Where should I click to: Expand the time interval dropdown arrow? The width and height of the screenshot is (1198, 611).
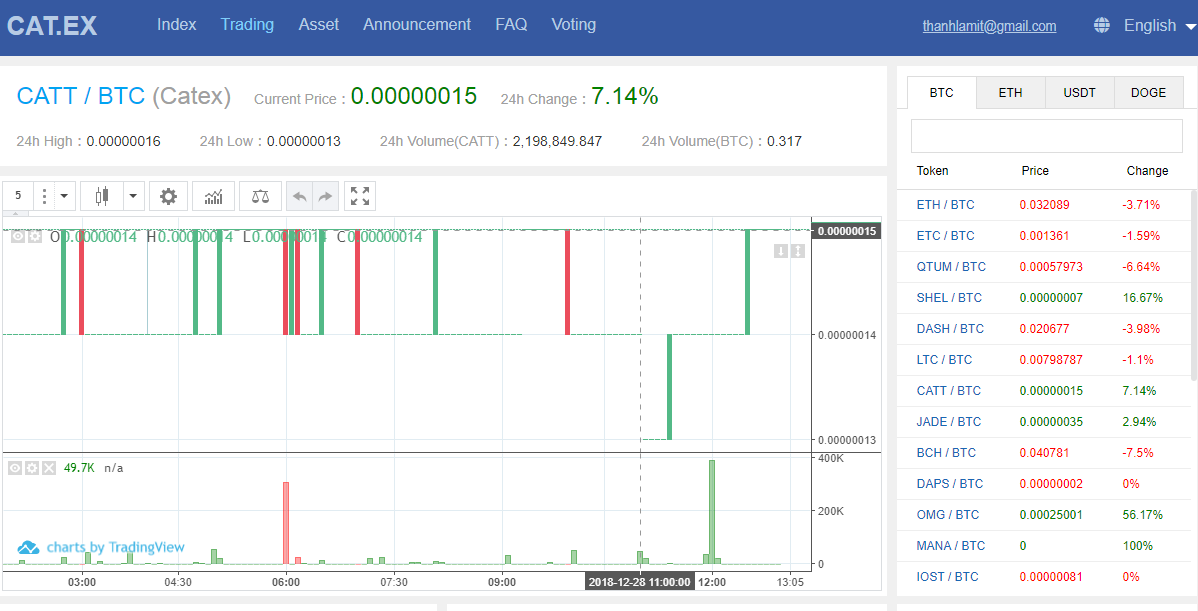[x=64, y=196]
